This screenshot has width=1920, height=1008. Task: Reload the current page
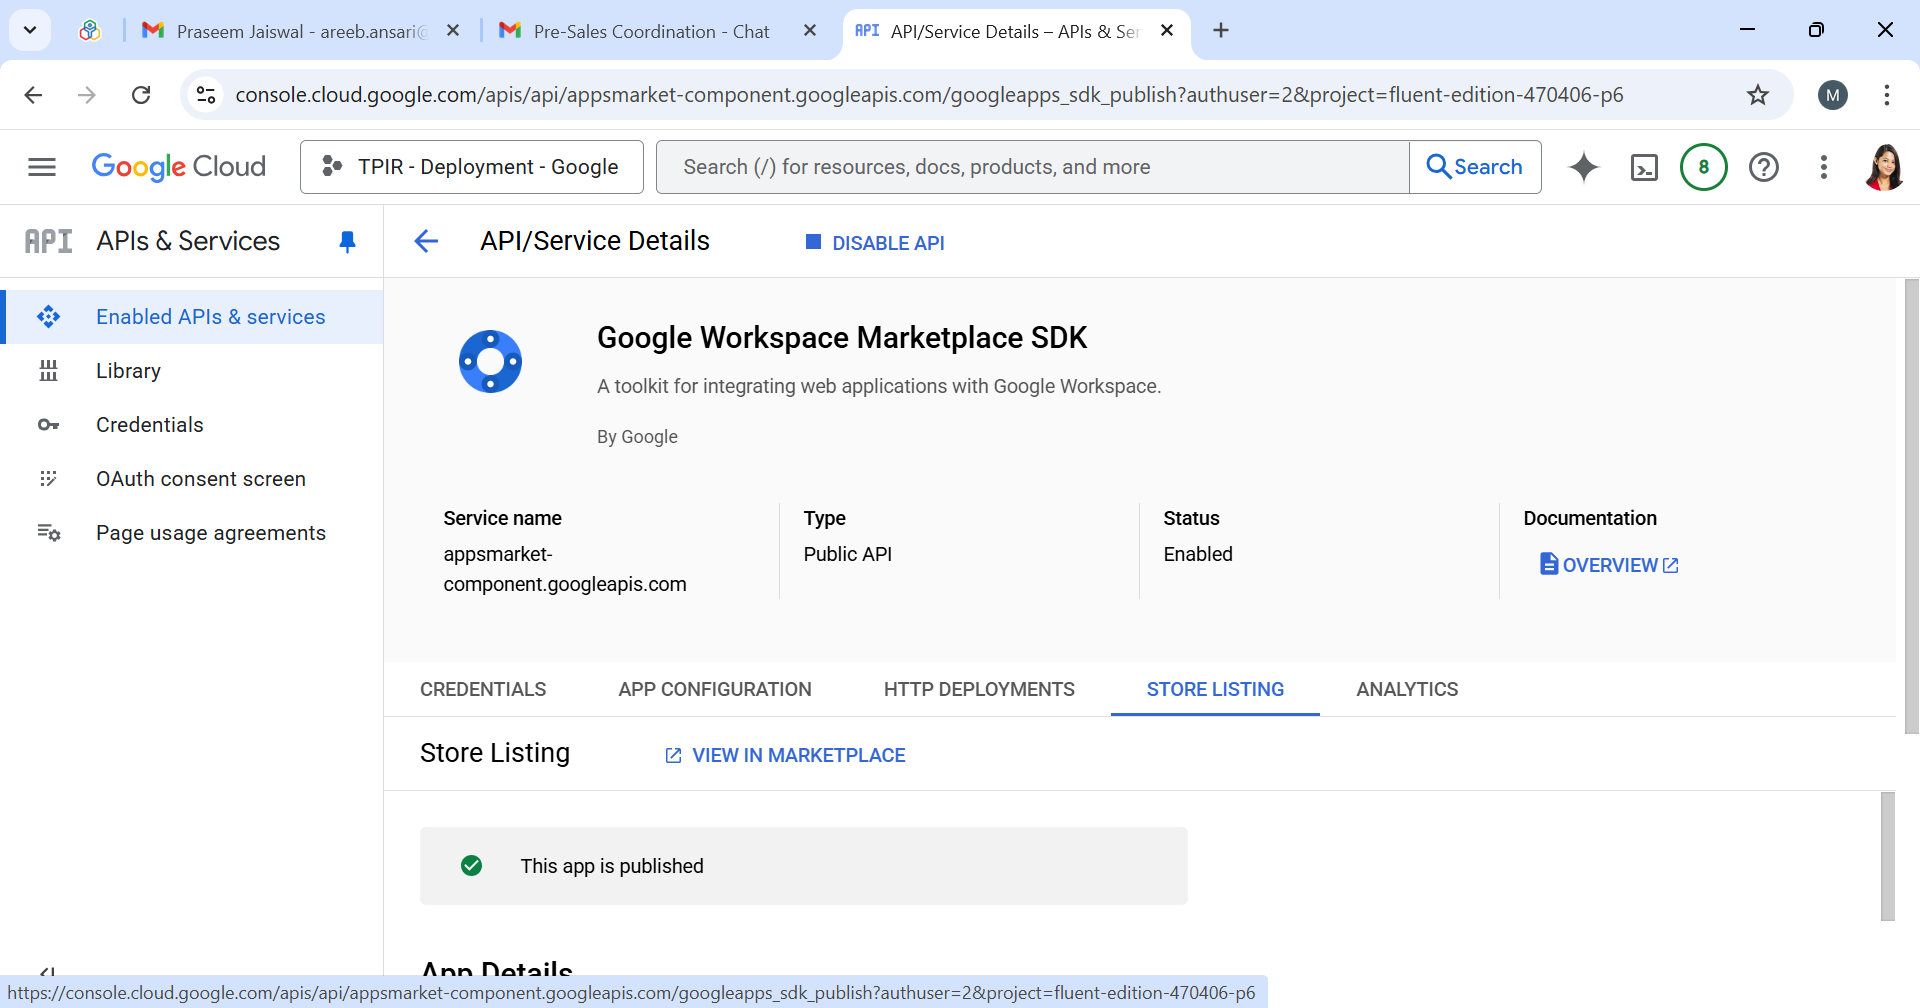[141, 95]
